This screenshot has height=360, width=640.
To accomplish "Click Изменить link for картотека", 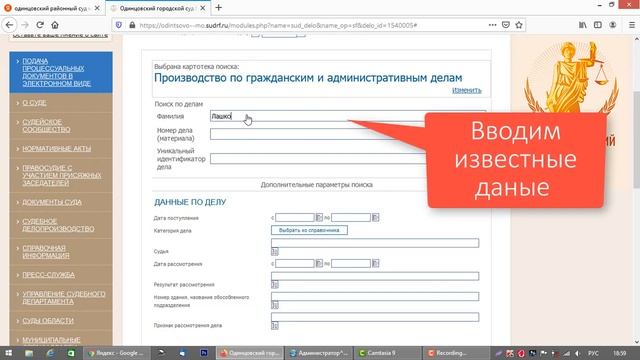I will (x=467, y=90).
